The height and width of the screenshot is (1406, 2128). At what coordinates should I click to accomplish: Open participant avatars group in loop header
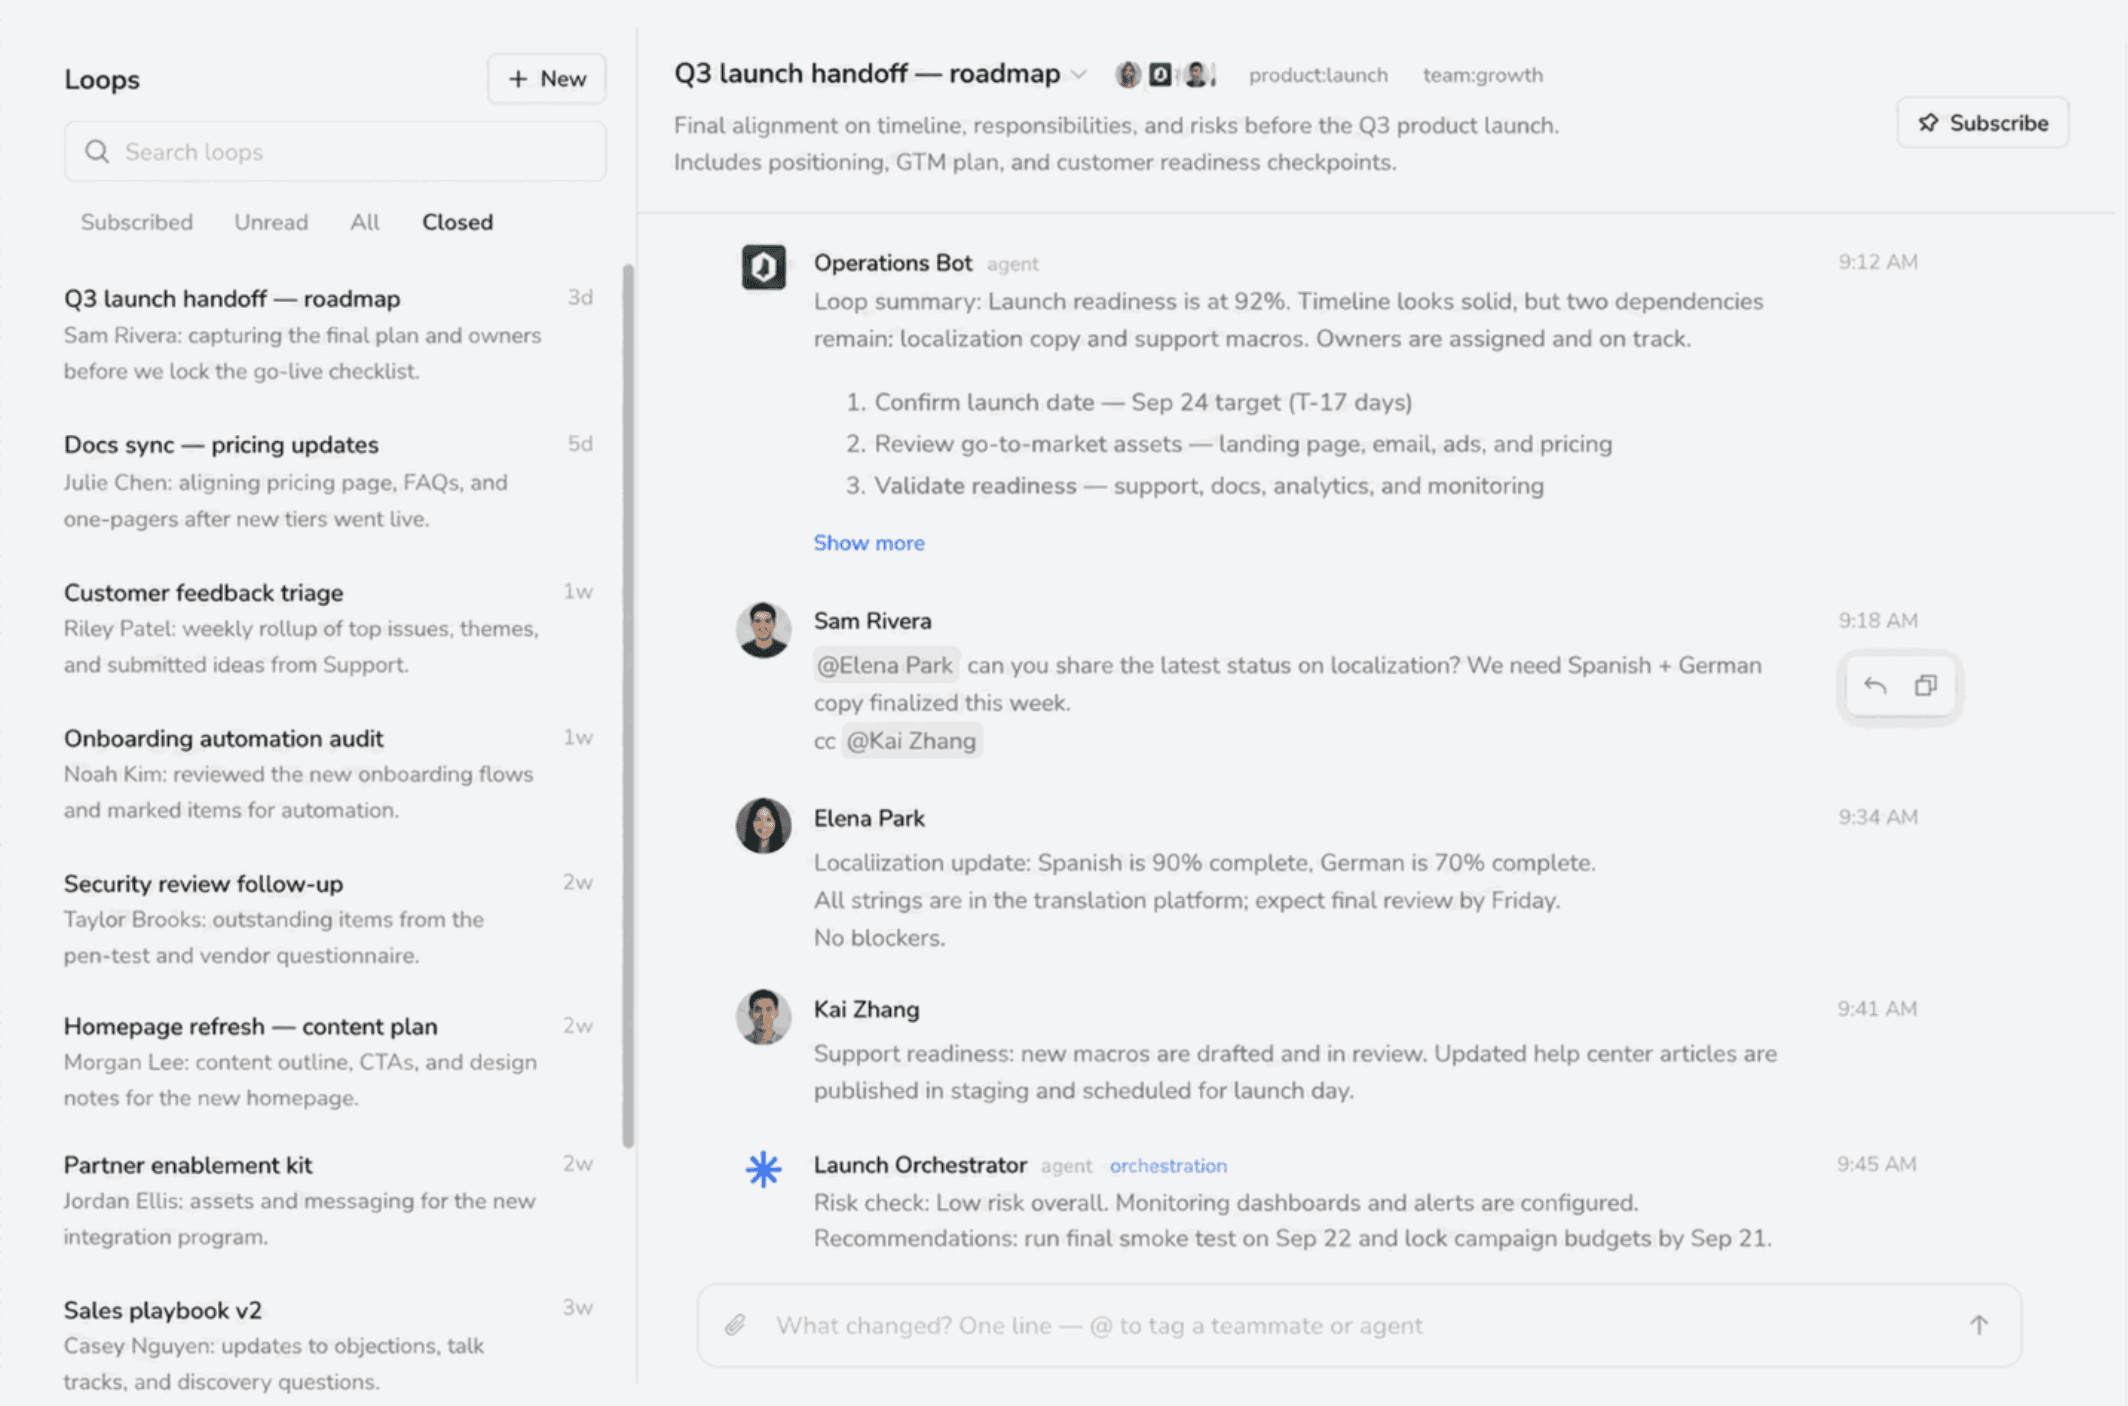click(x=1165, y=75)
